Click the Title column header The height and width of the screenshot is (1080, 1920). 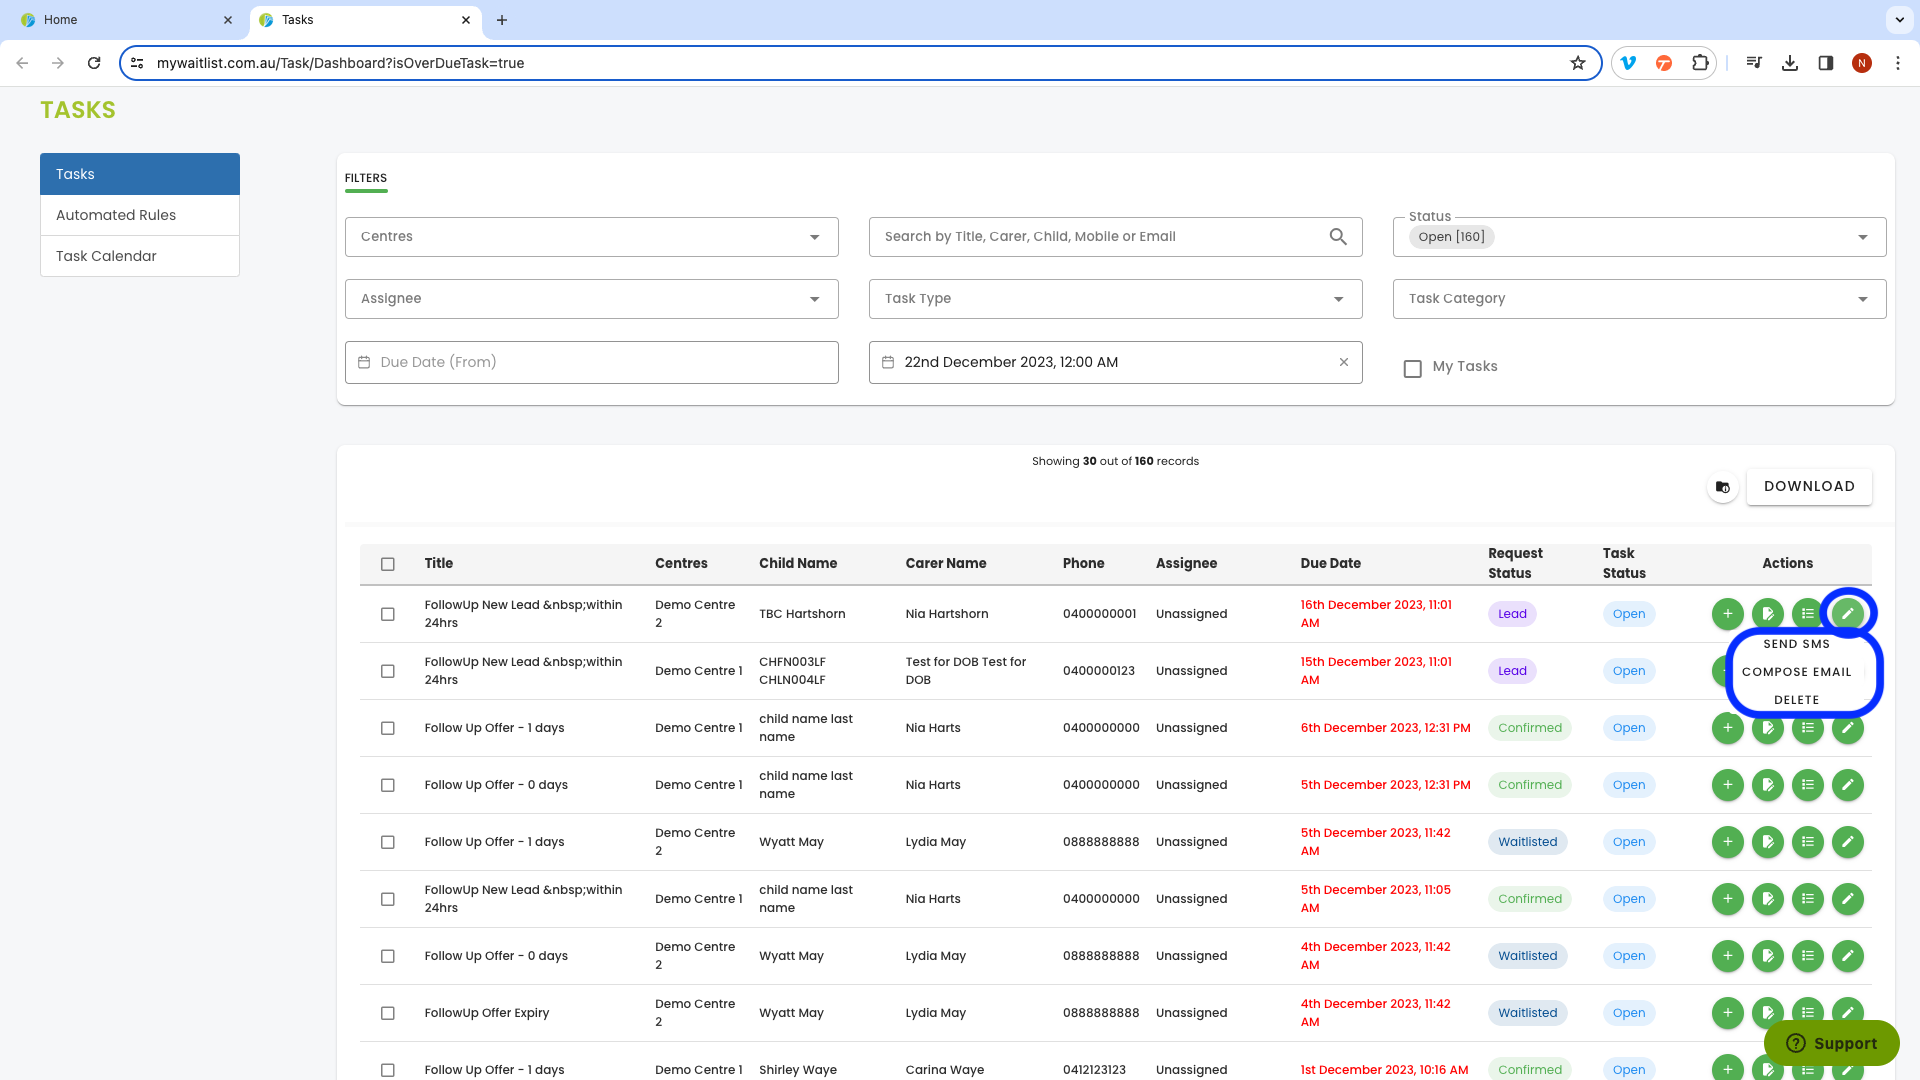point(438,564)
